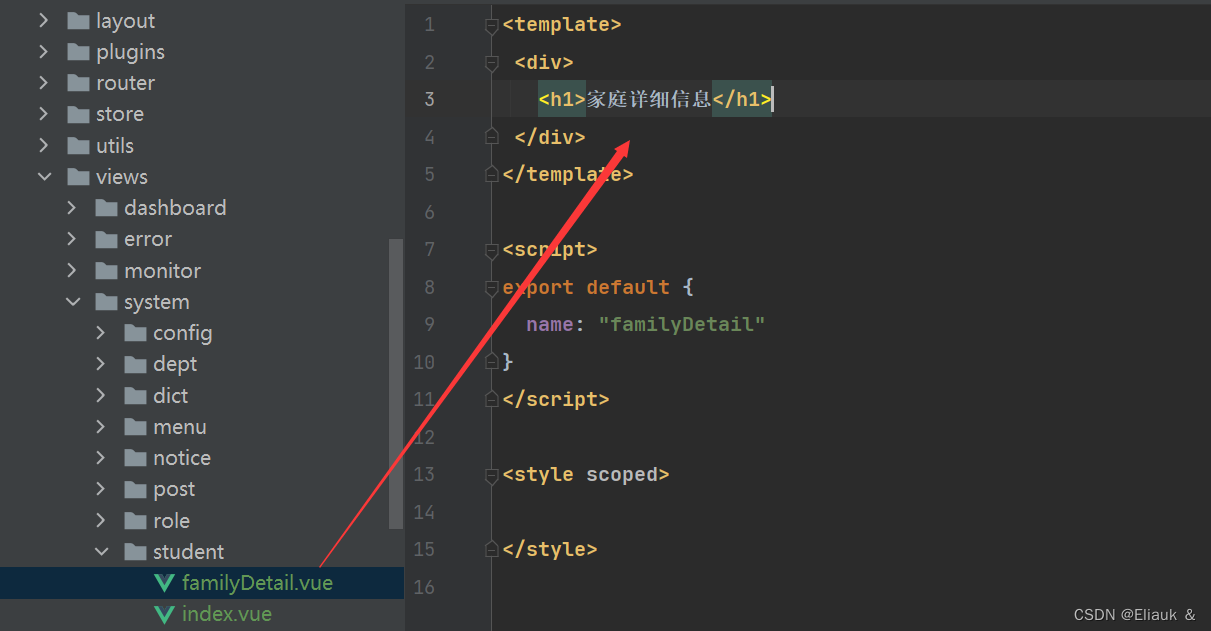Click the 'scoped' attribute on line 13
Image resolution: width=1211 pixels, height=631 pixels.
coord(621,474)
